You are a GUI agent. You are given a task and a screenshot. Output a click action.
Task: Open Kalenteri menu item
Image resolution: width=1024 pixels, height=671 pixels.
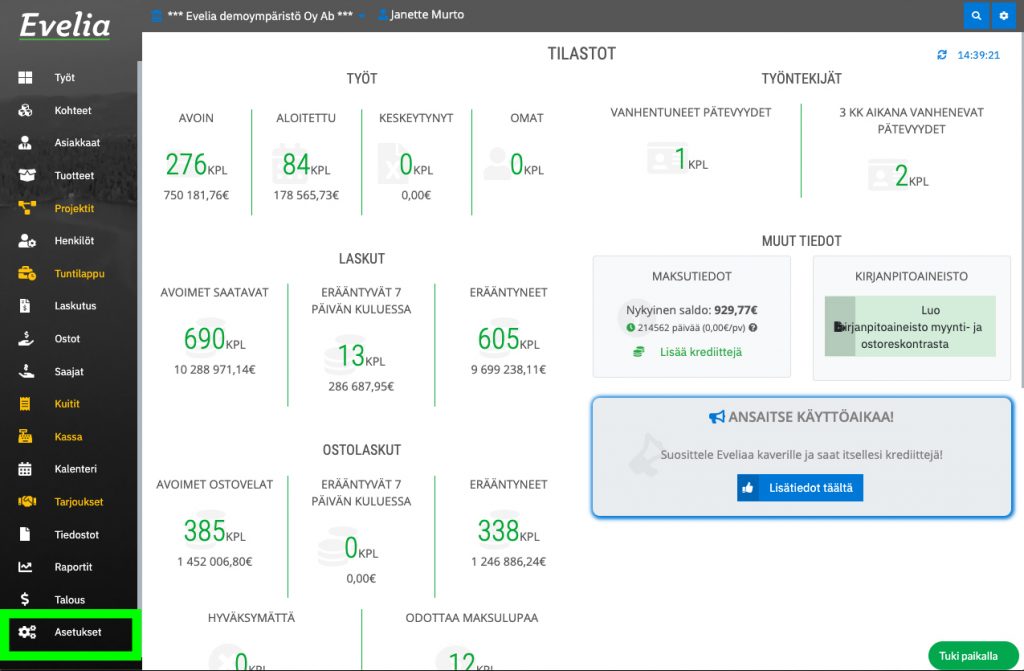76,468
